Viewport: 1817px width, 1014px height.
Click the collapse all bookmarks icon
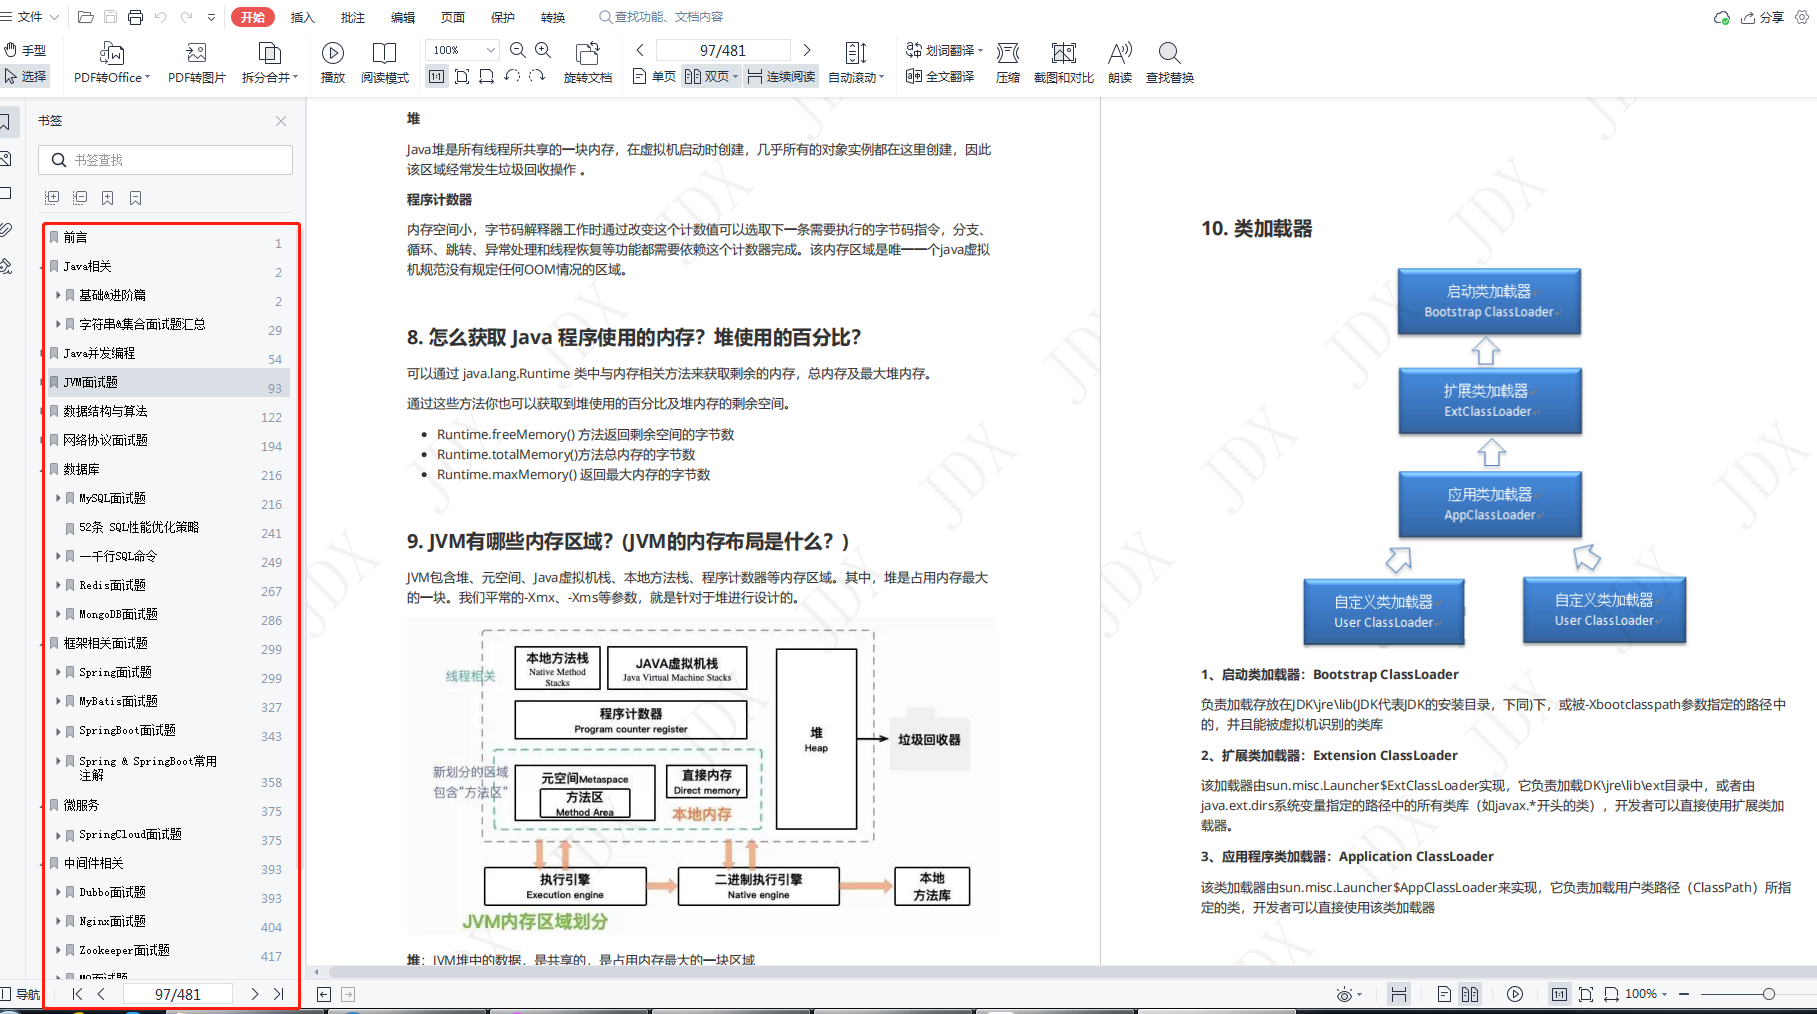click(80, 198)
